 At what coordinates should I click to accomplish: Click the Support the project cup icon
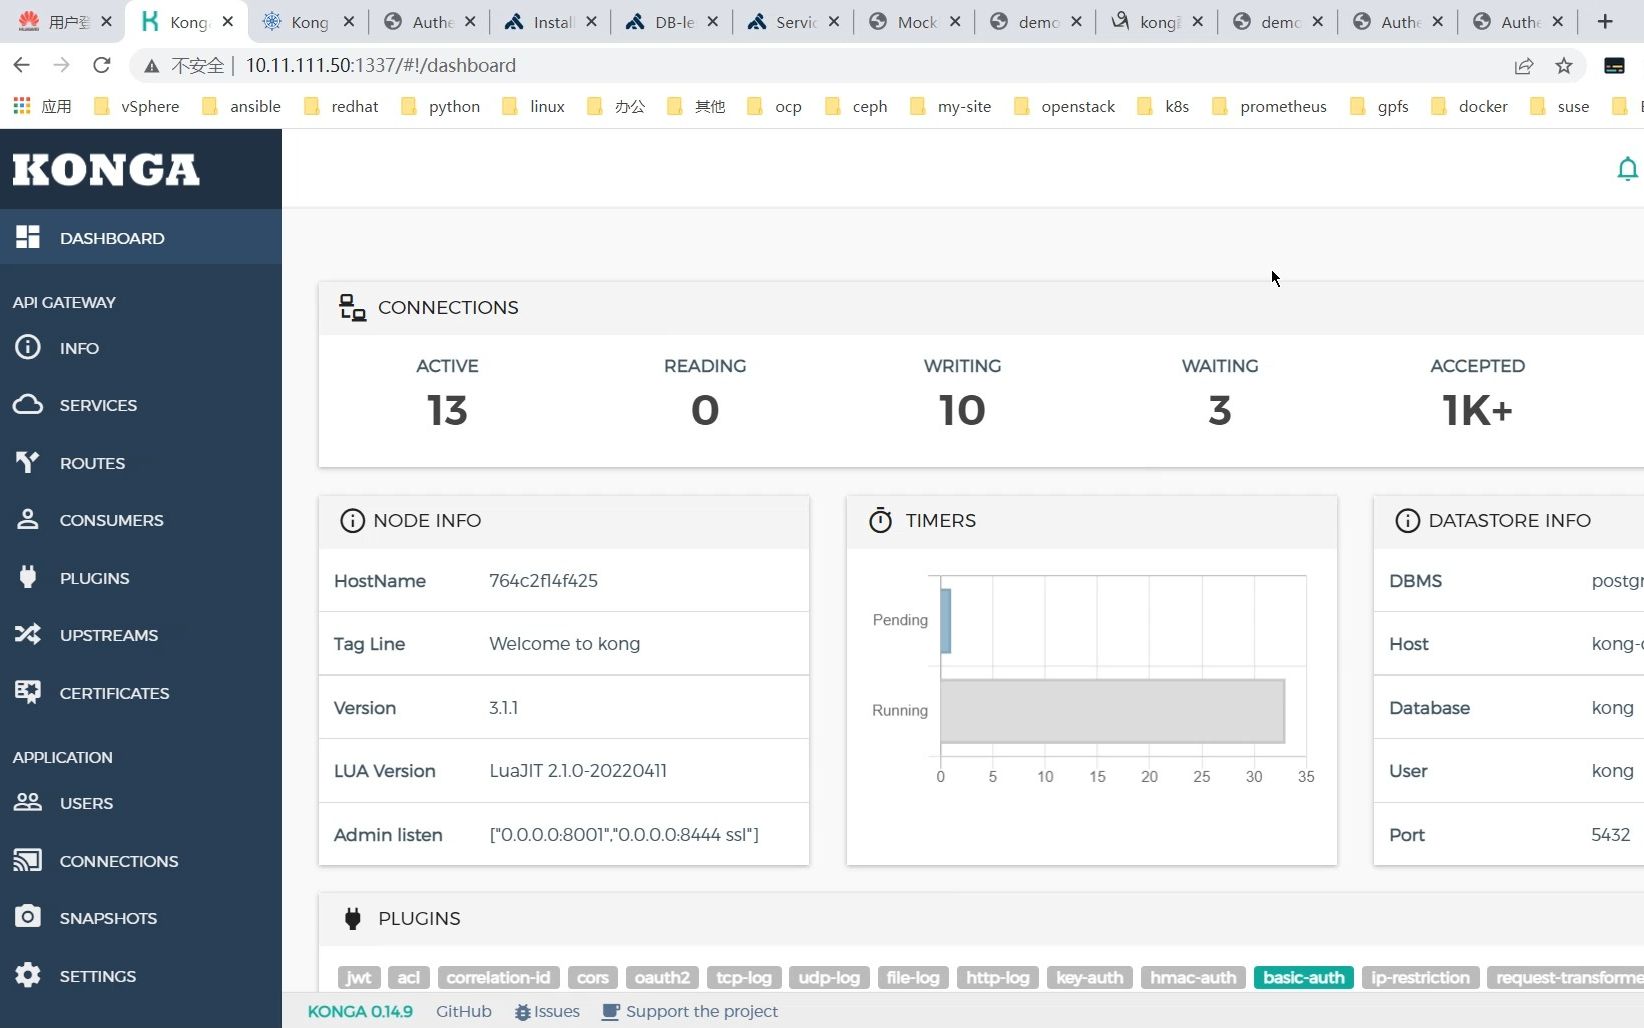pos(611,1012)
